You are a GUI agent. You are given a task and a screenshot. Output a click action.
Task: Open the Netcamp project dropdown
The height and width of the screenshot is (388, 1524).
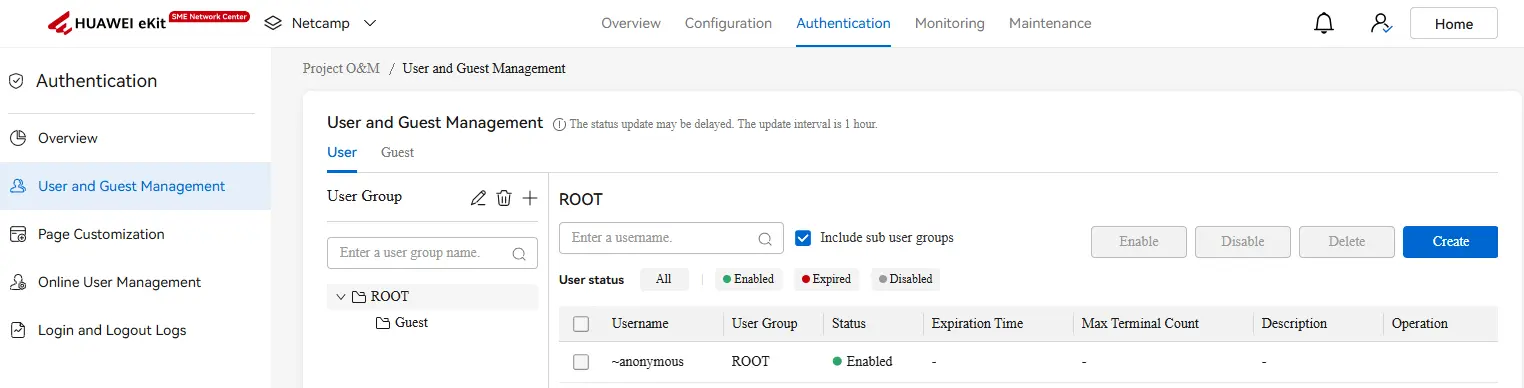[x=370, y=23]
